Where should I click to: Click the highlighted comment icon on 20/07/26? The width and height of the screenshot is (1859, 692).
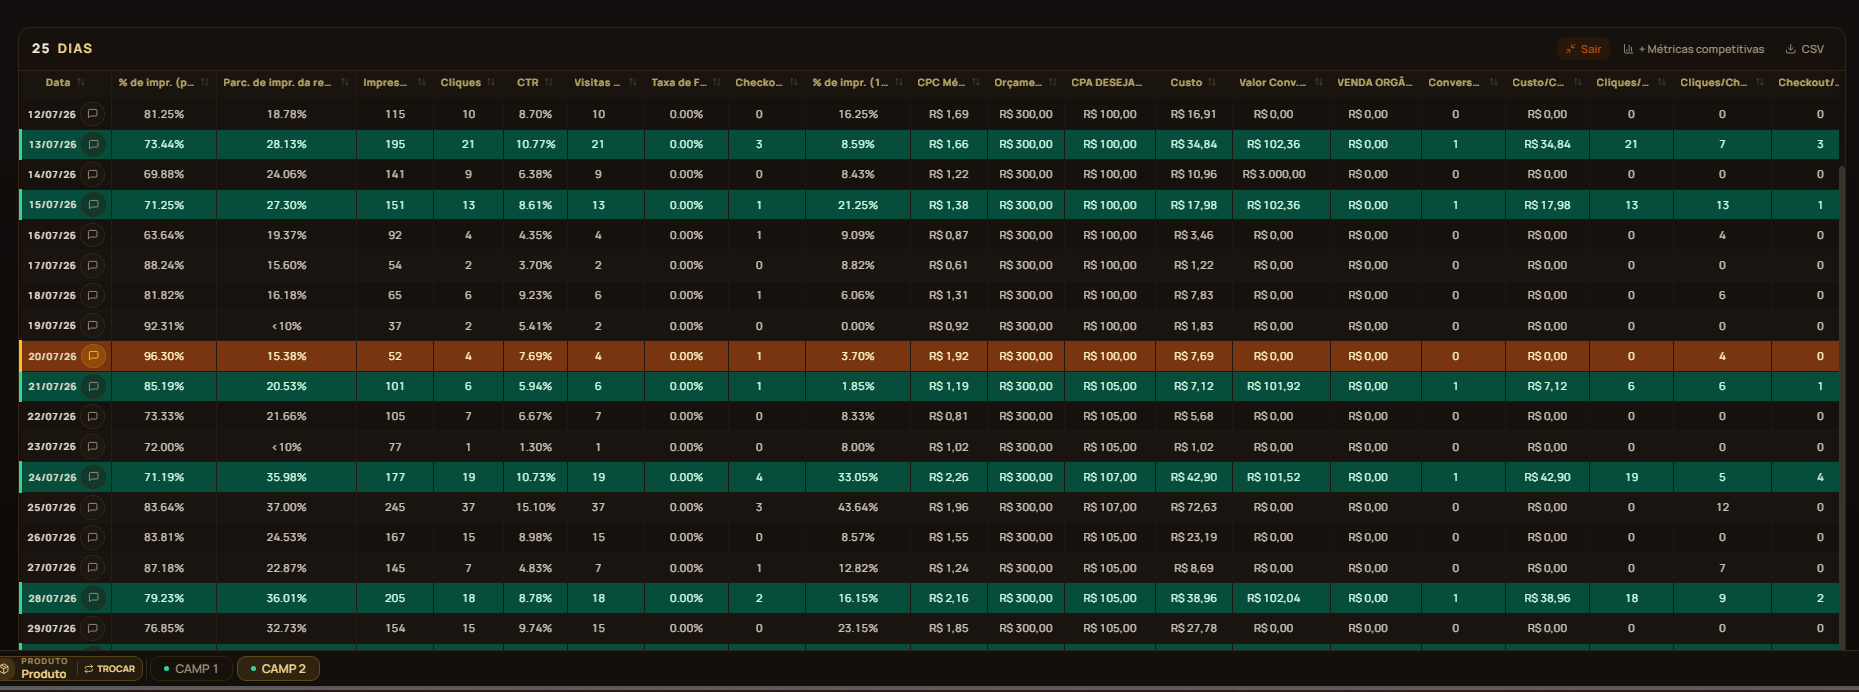coord(93,356)
